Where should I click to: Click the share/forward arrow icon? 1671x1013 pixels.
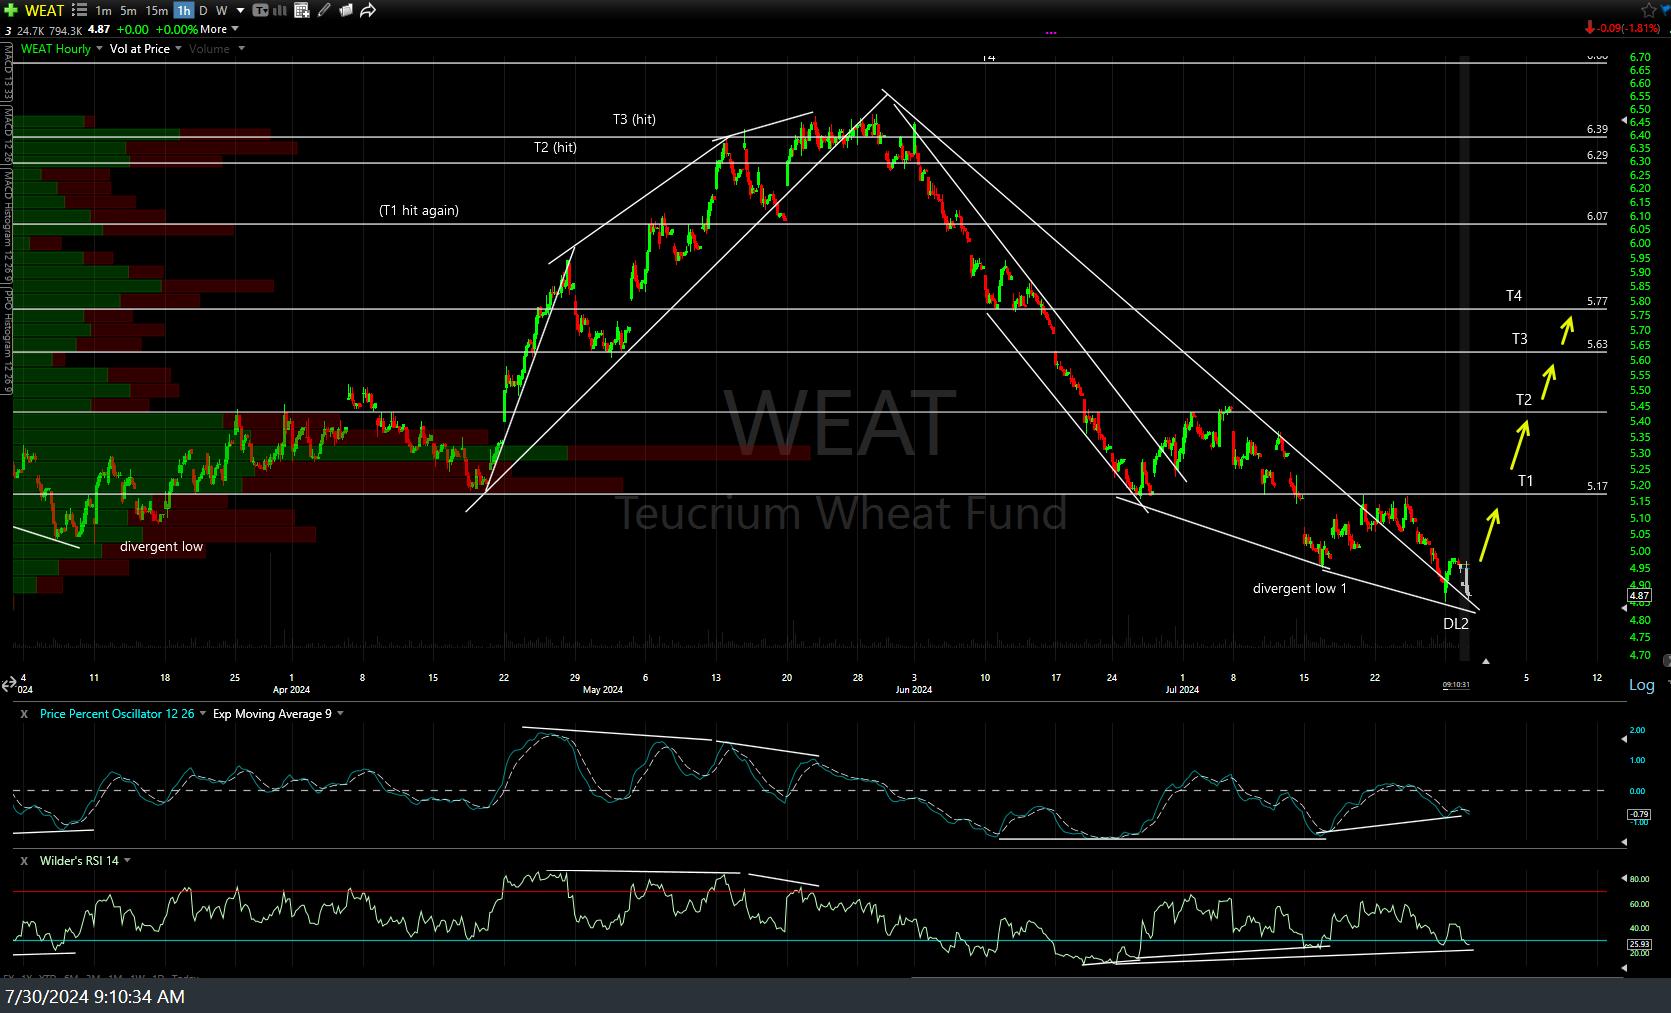[366, 10]
